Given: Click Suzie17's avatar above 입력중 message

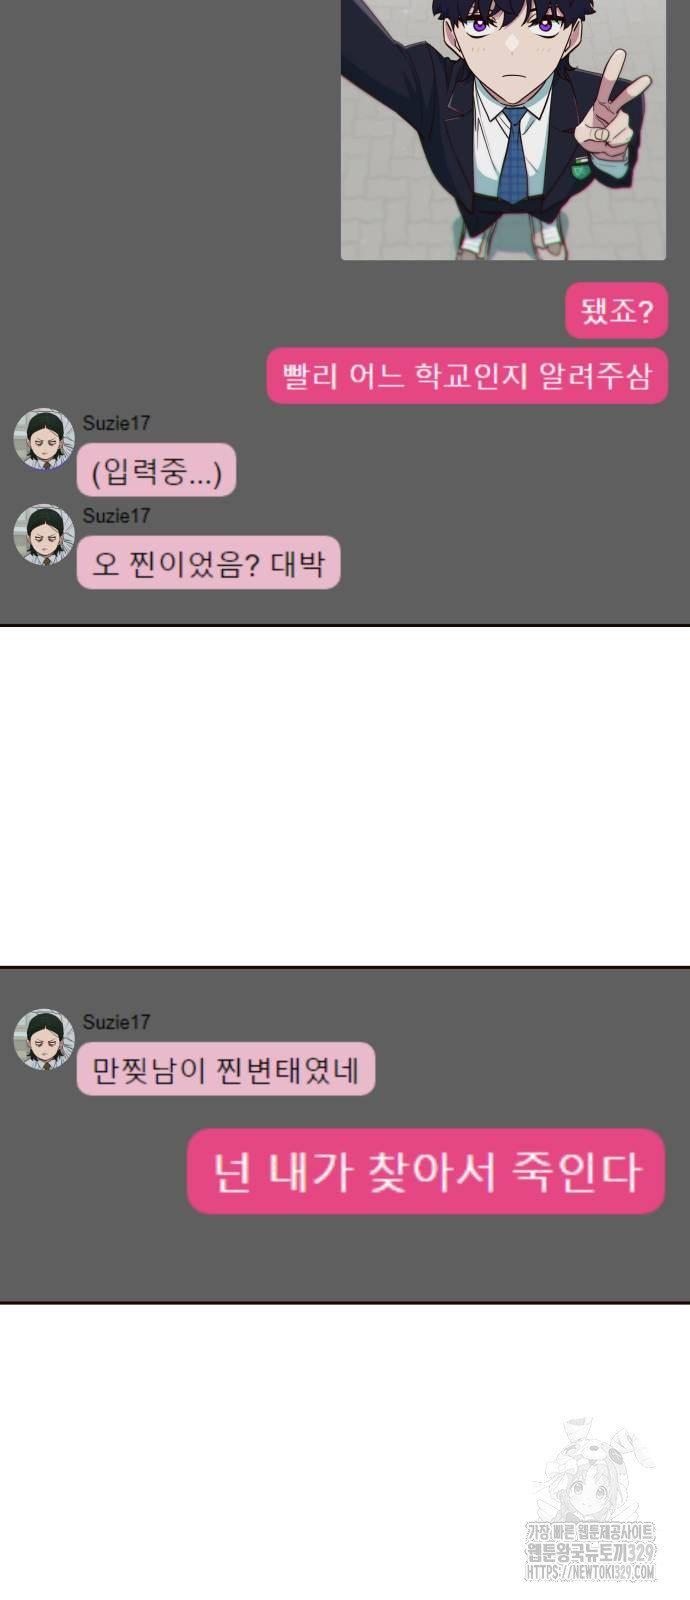Looking at the screenshot, I should (x=44, y=438).
